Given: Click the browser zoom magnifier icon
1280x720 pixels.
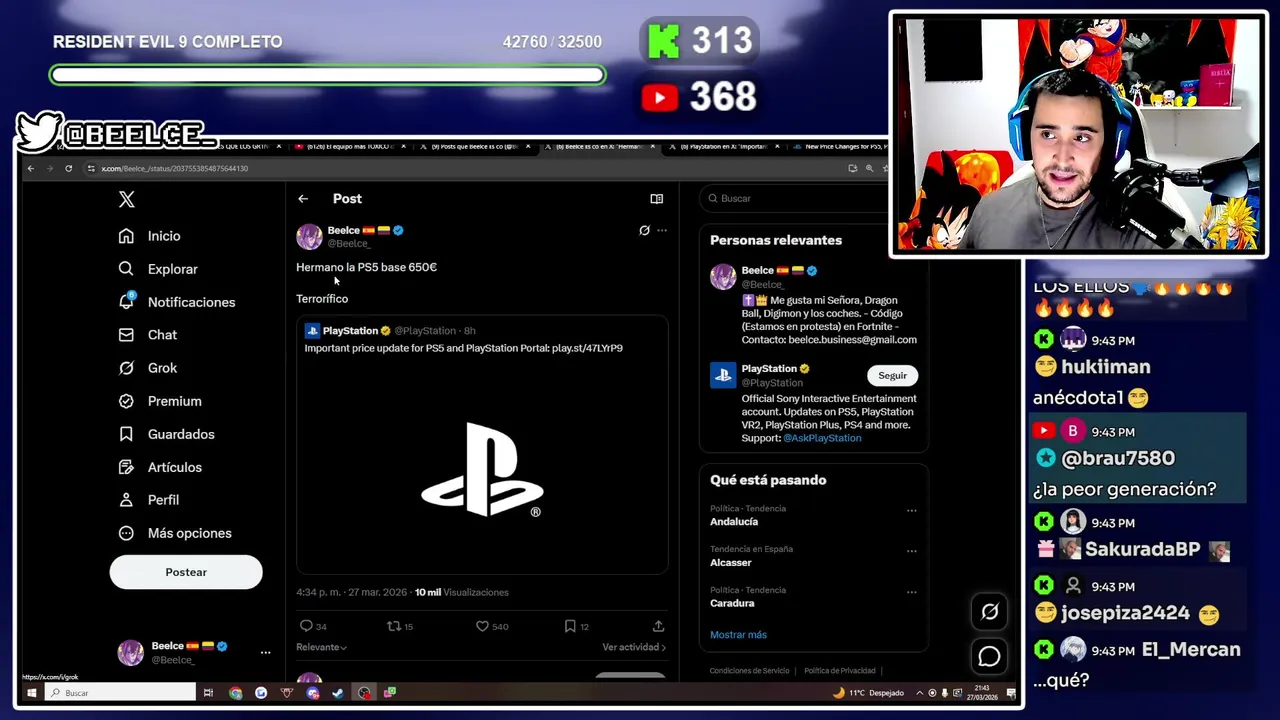Looking at the screenshot, I should pyautogui.click(x=869, y=168).
